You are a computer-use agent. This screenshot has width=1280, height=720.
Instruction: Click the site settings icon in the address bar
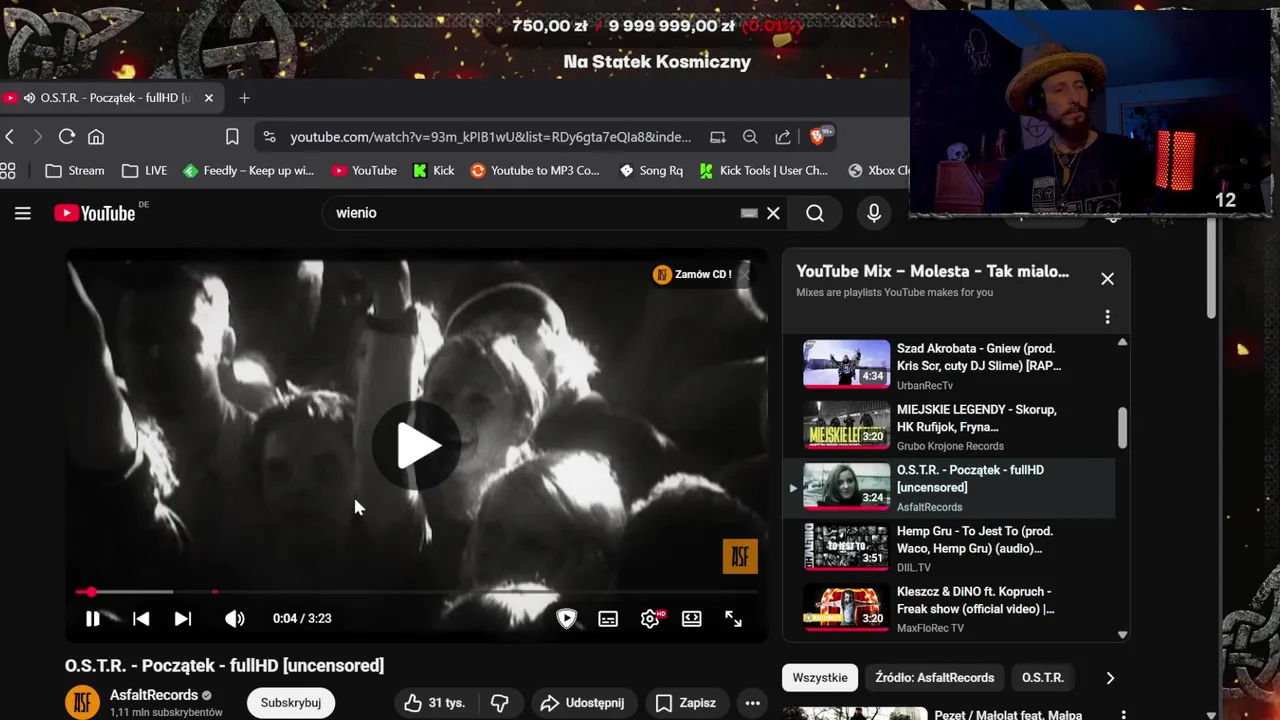point(269,137)
